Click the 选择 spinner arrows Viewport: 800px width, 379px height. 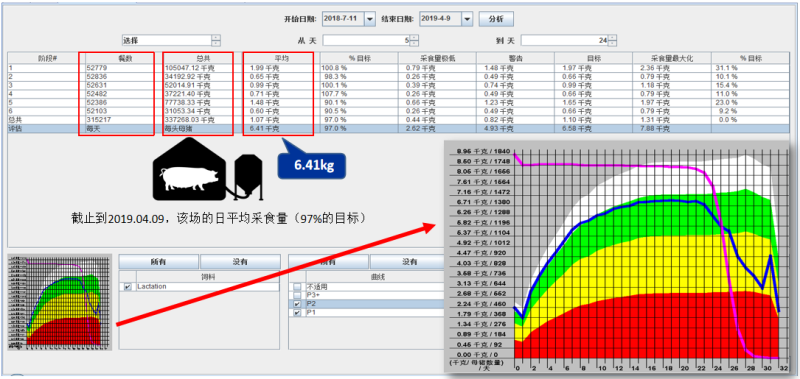pyautogui.click(x=216, y=40)
